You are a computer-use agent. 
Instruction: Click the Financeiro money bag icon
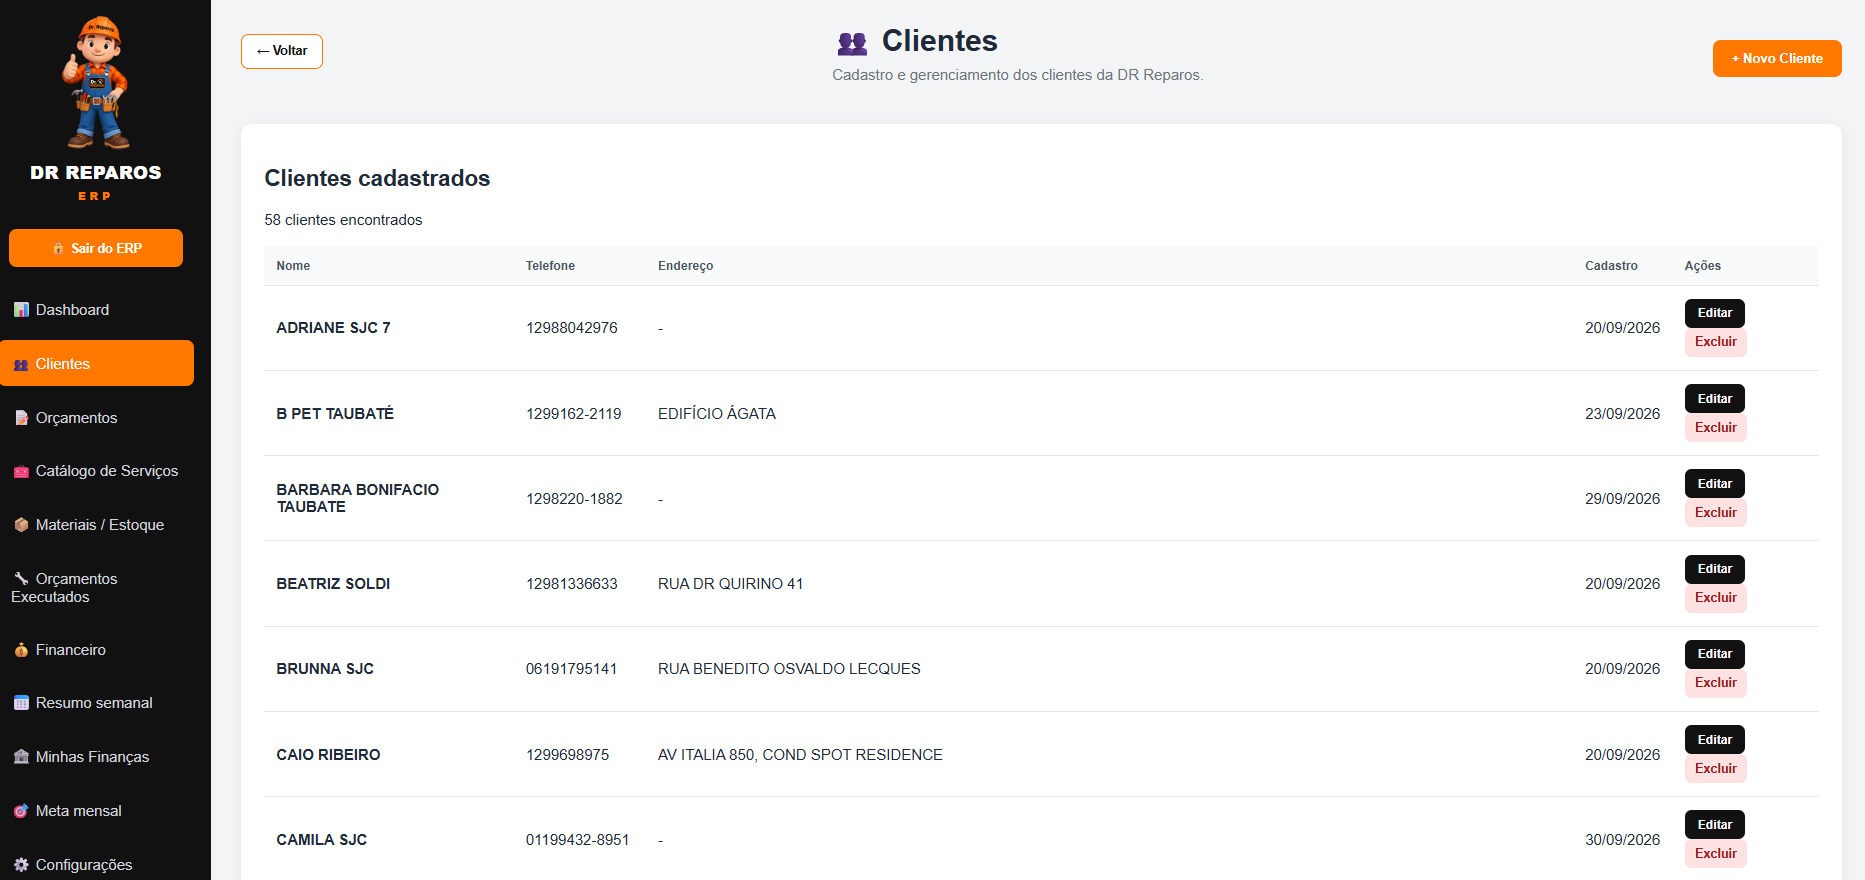(21, 650)
